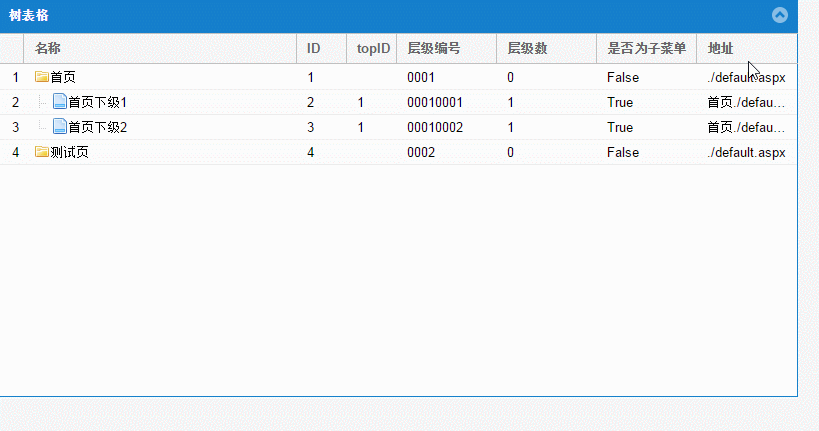The image size is (819, 431).
Task: Select the 首页 tree row name
Action: coord(63,77)
